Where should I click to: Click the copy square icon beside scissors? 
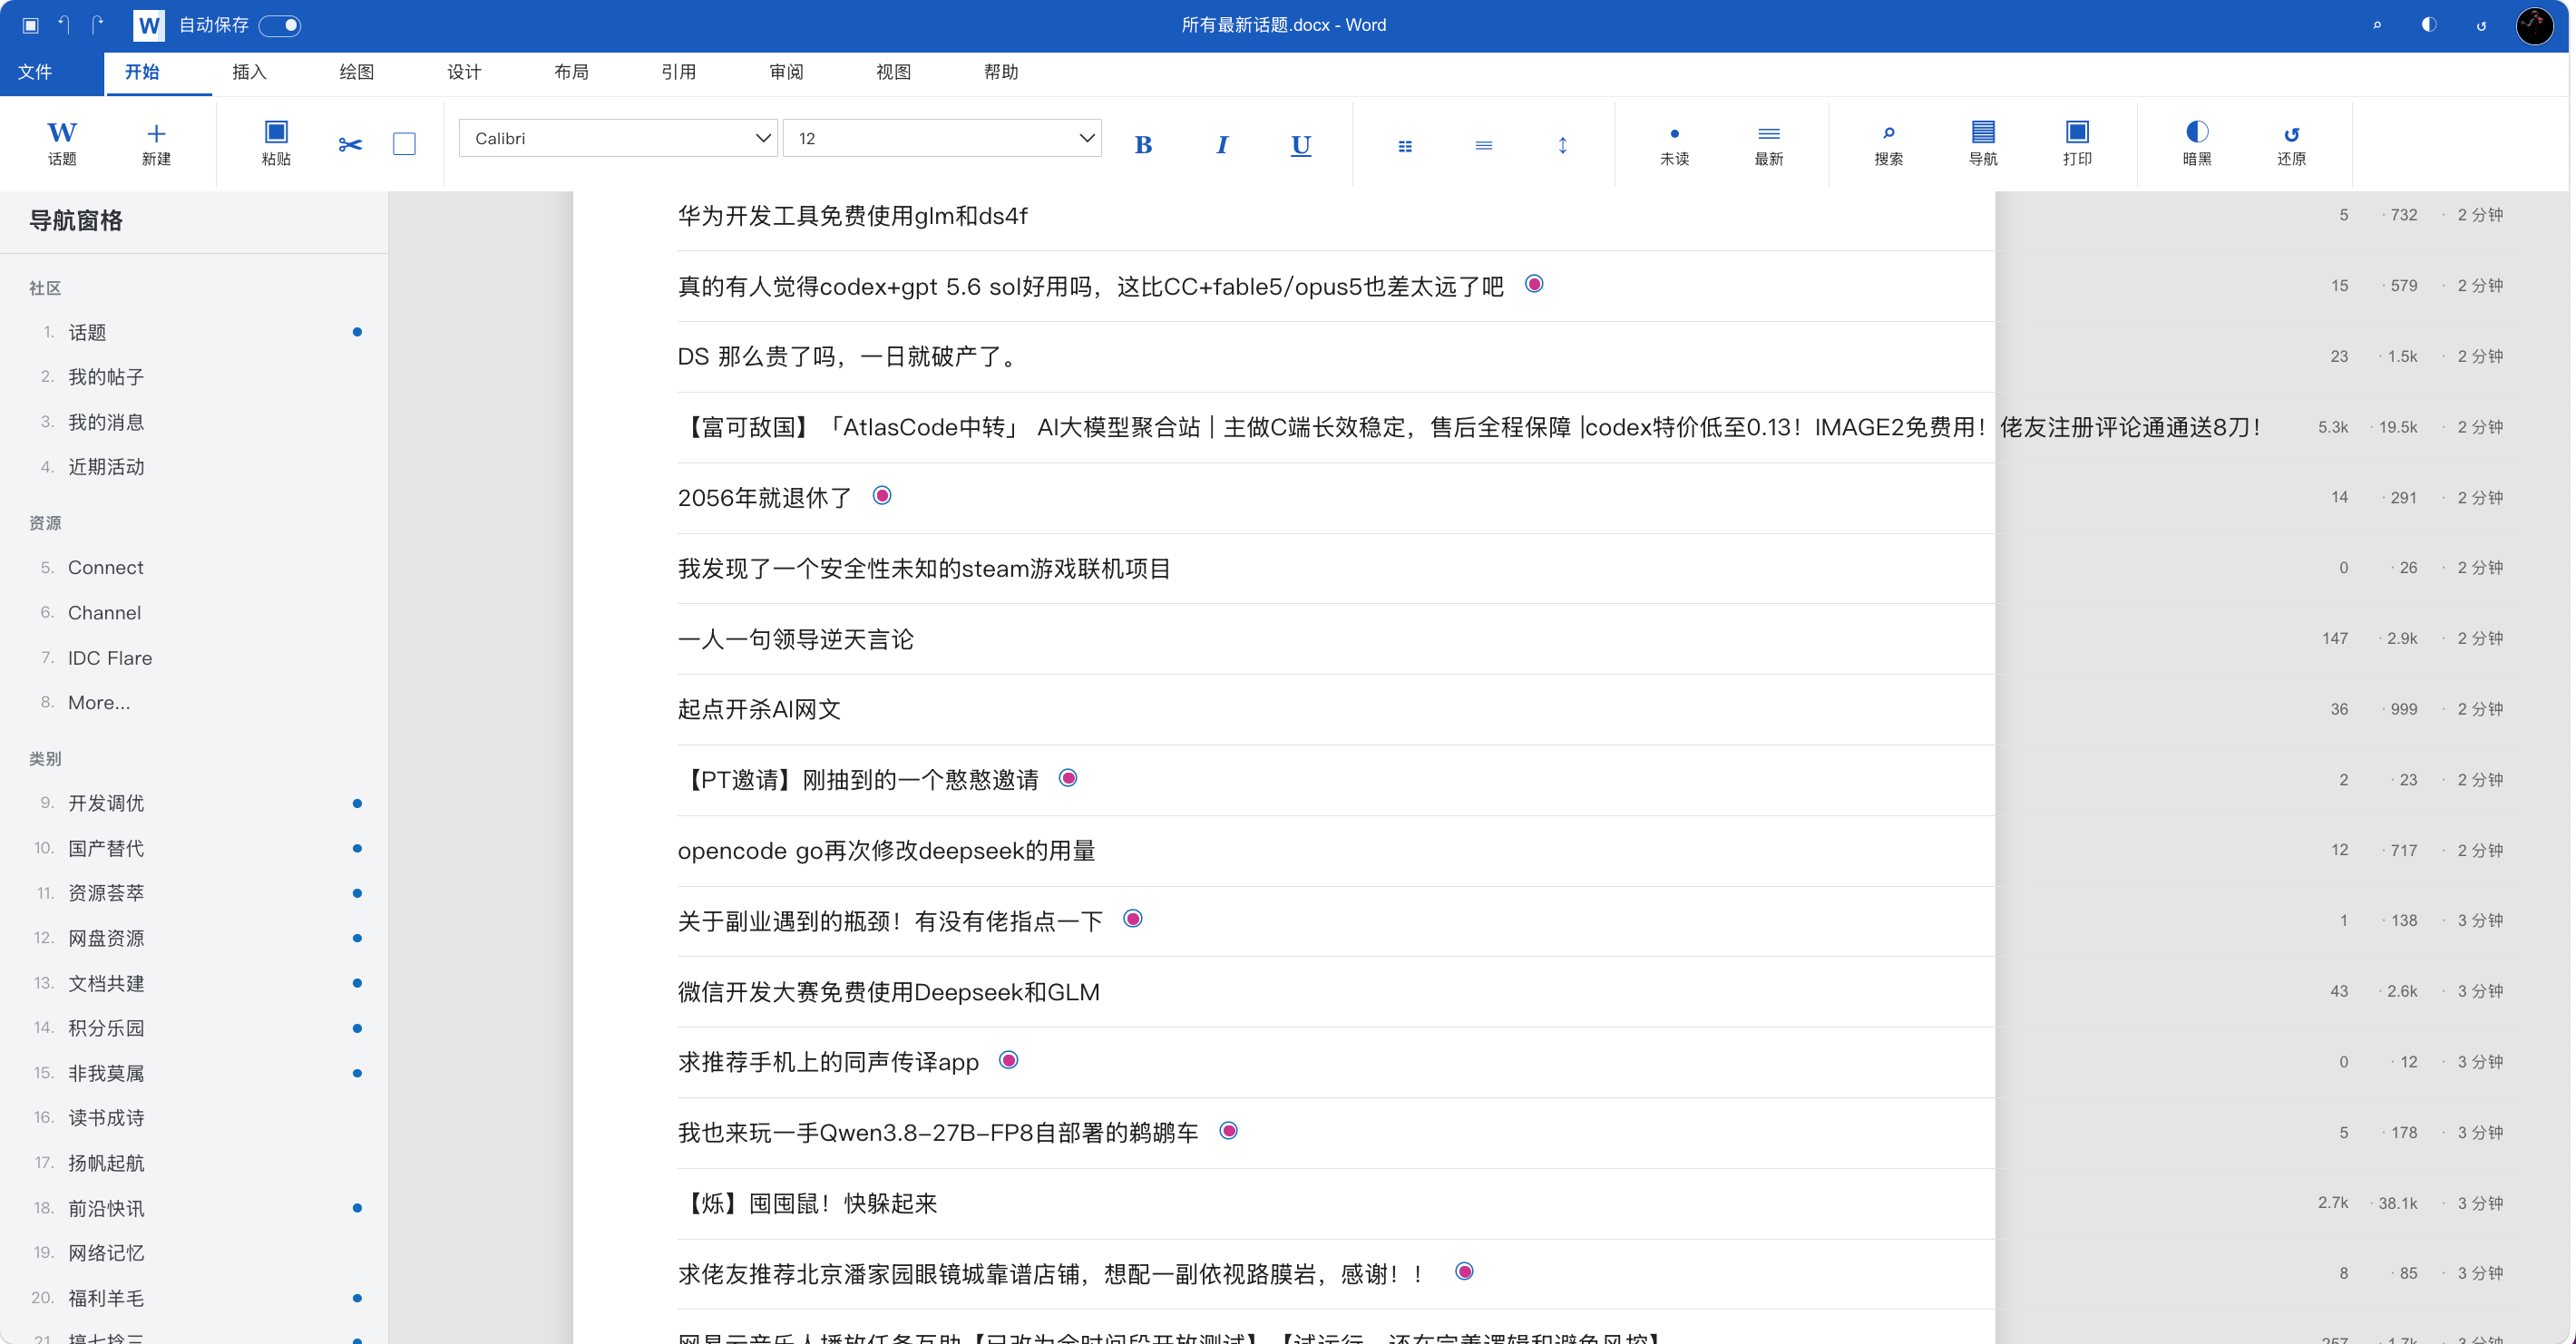404,144
